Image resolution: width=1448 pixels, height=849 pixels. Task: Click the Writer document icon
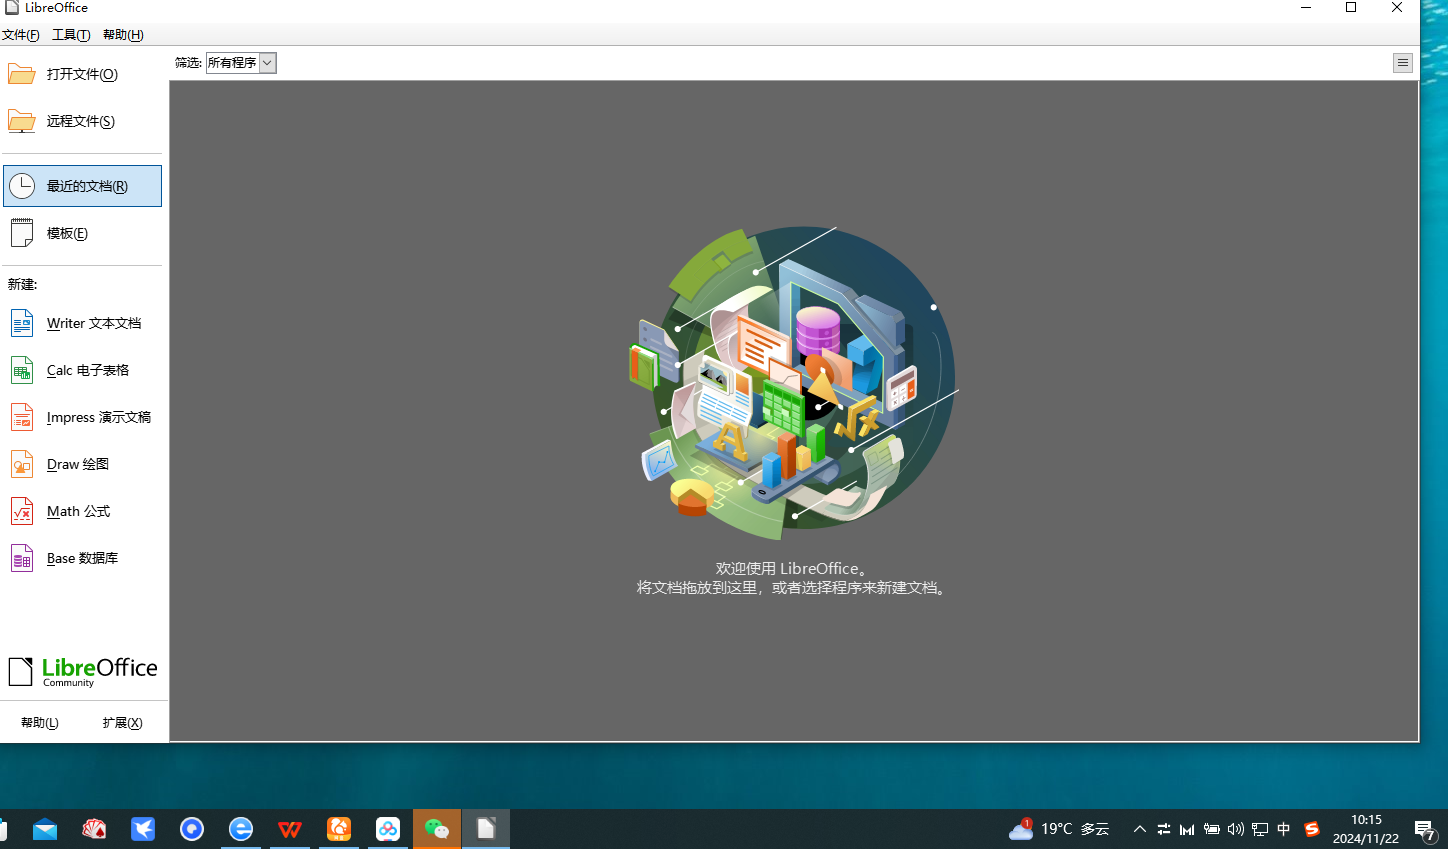click(x=22, y=323)
